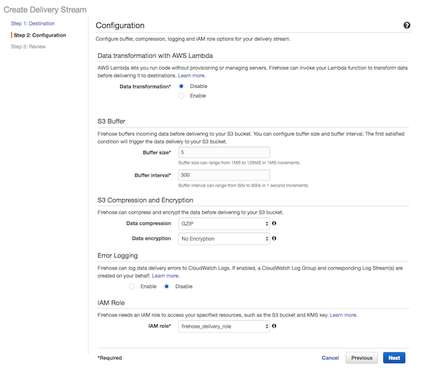Select Disable for Error Logging
The image size is (422, 370).
coord(167,286)
